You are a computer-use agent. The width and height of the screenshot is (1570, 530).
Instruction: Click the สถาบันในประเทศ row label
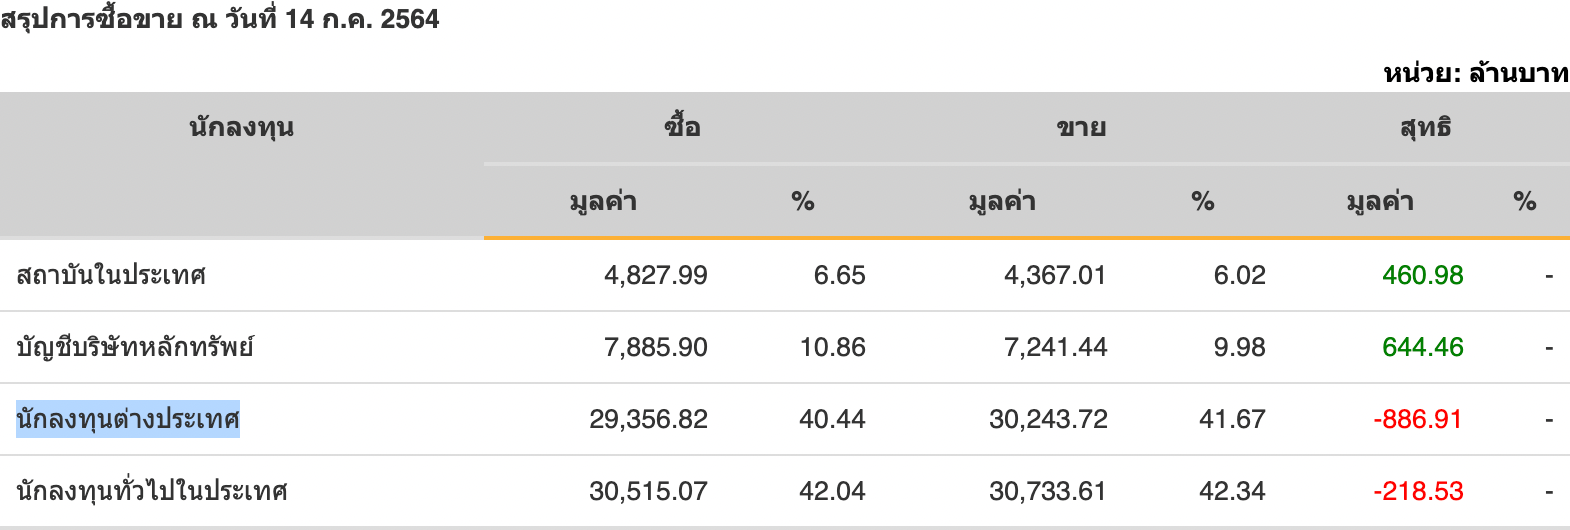(x=111, y=275)
